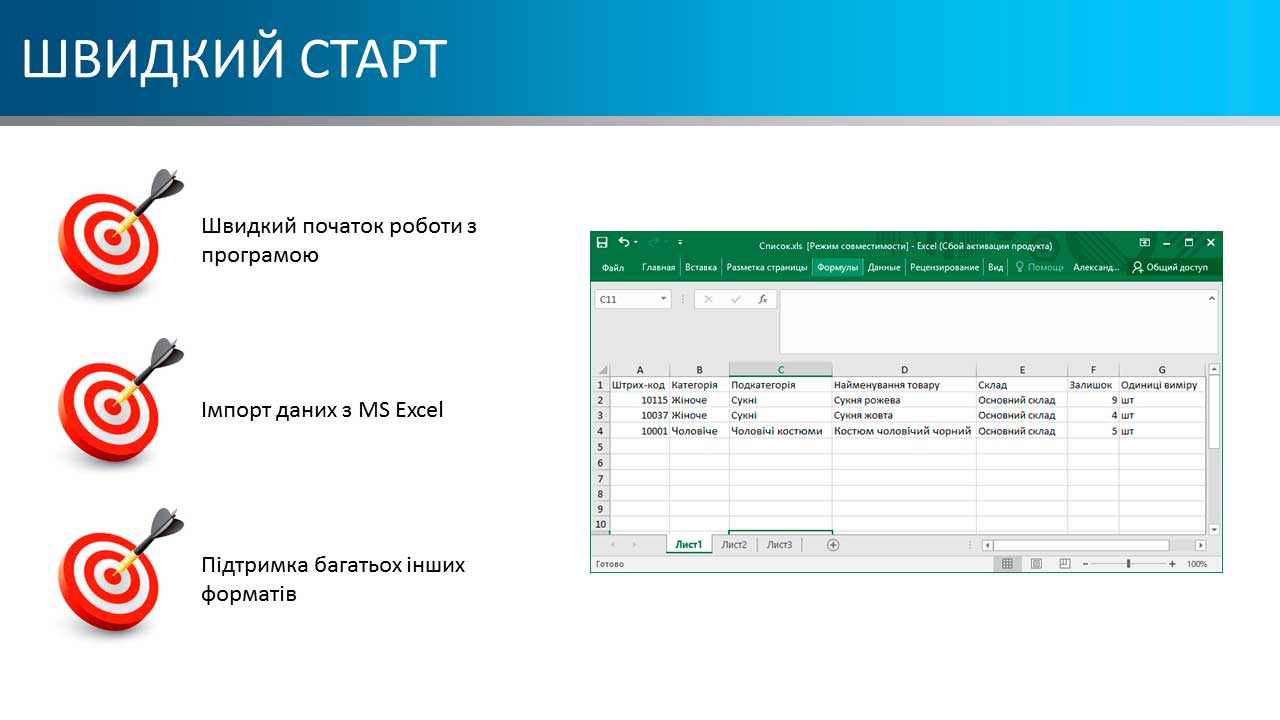Open Ribbon Display Options button
This screenshot has width=1280, height=720.
coord(1145,242)
